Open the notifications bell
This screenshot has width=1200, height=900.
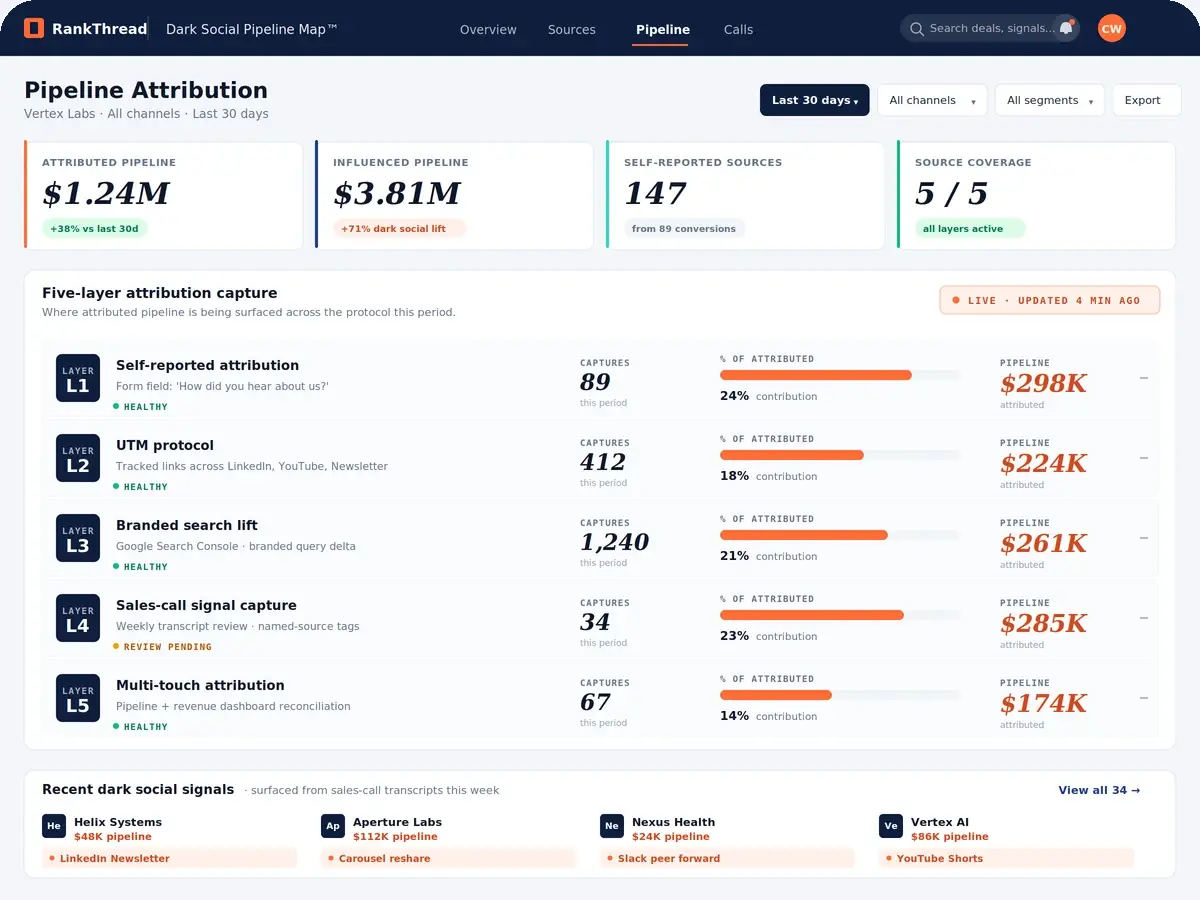1066,28
